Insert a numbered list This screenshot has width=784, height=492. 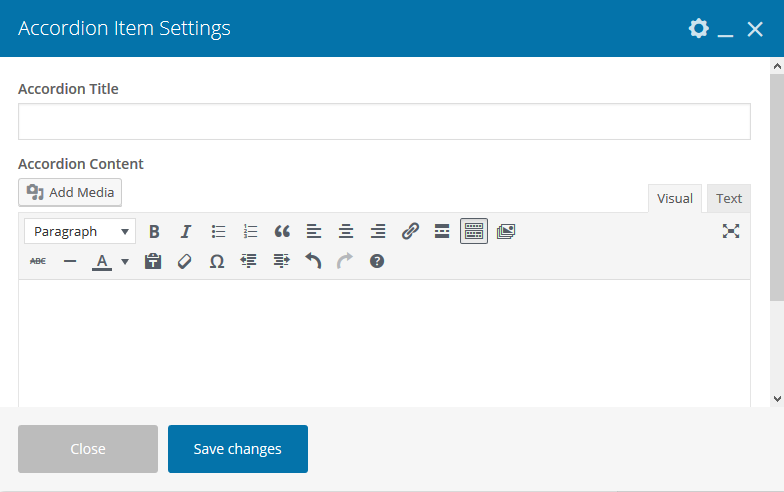[x=250, y=231]
